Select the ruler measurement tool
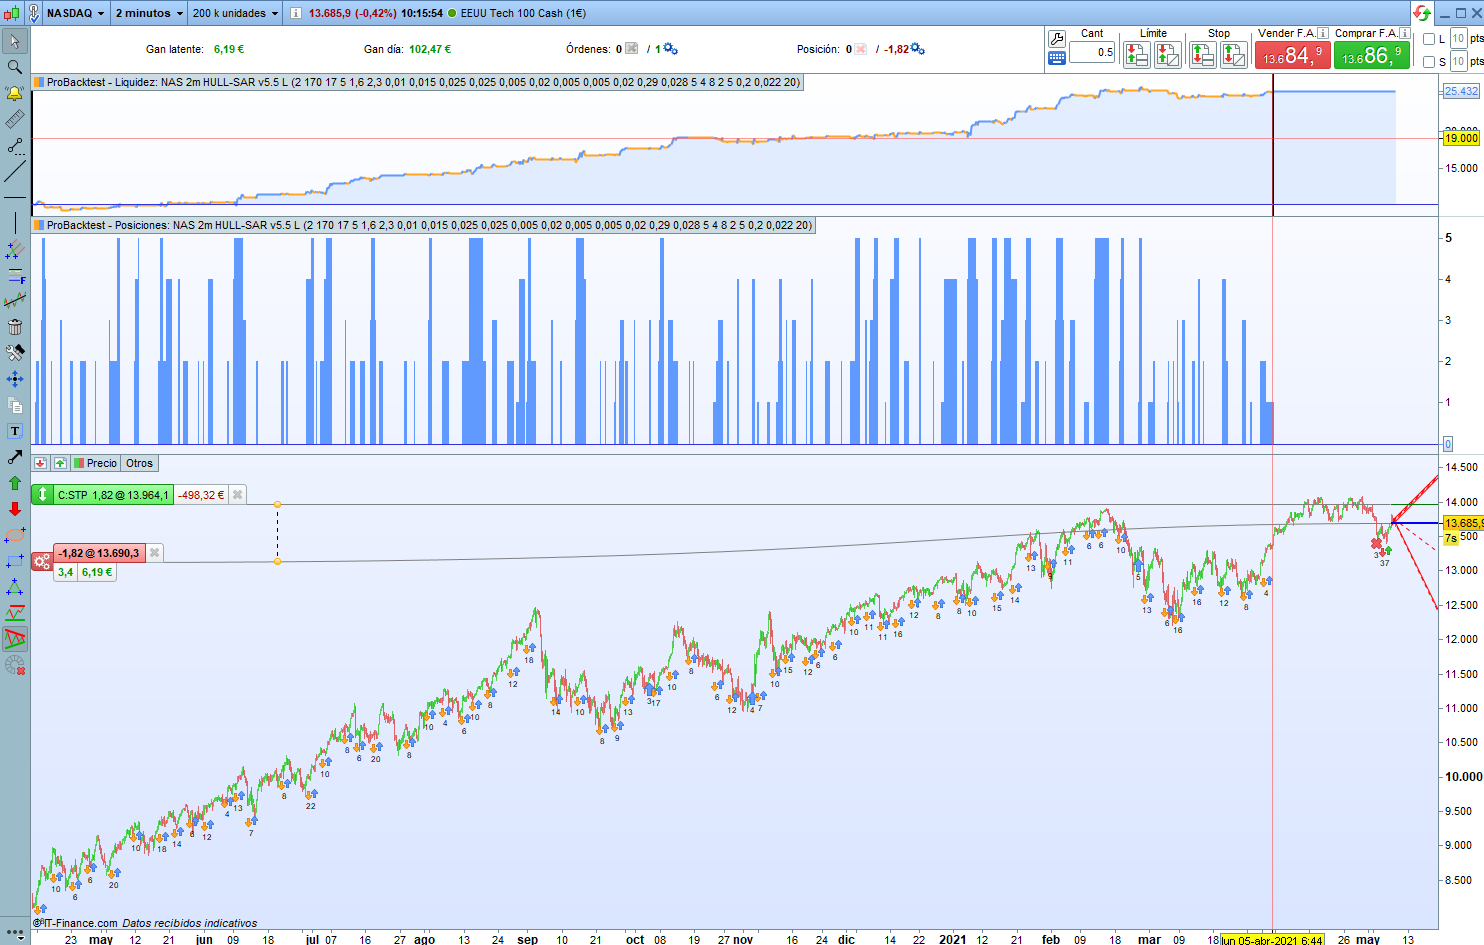The width and height of the screenshot is (1484, 945). [15, 119]
